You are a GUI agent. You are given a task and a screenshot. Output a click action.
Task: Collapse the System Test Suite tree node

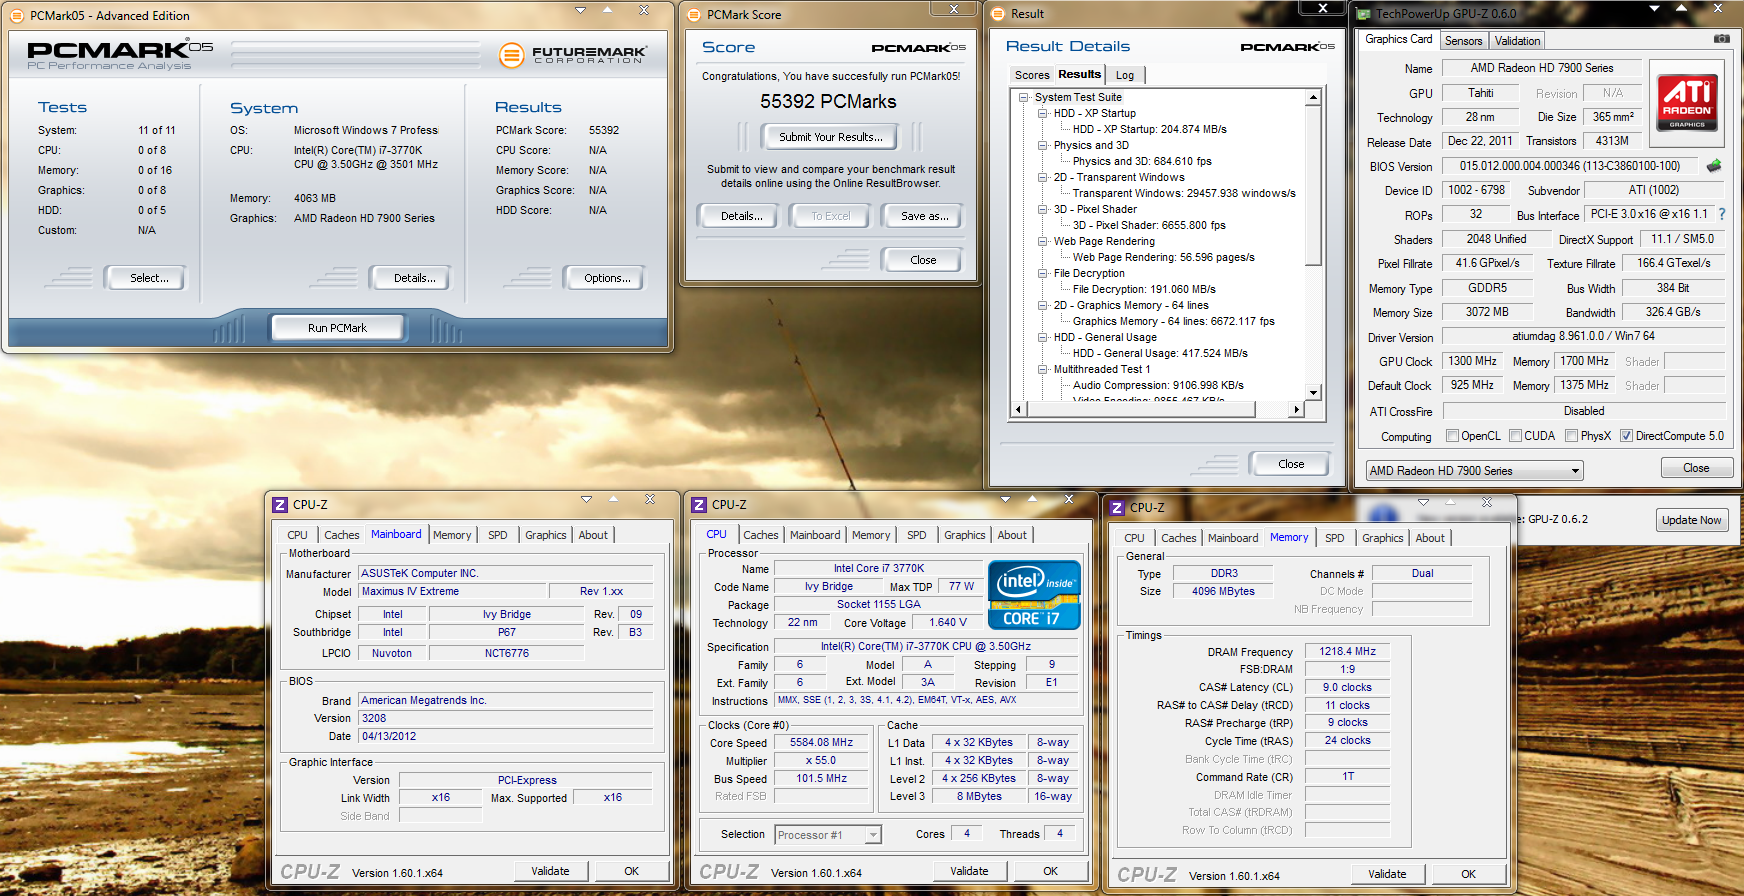pyautogui.click(x=1024, y=97)
